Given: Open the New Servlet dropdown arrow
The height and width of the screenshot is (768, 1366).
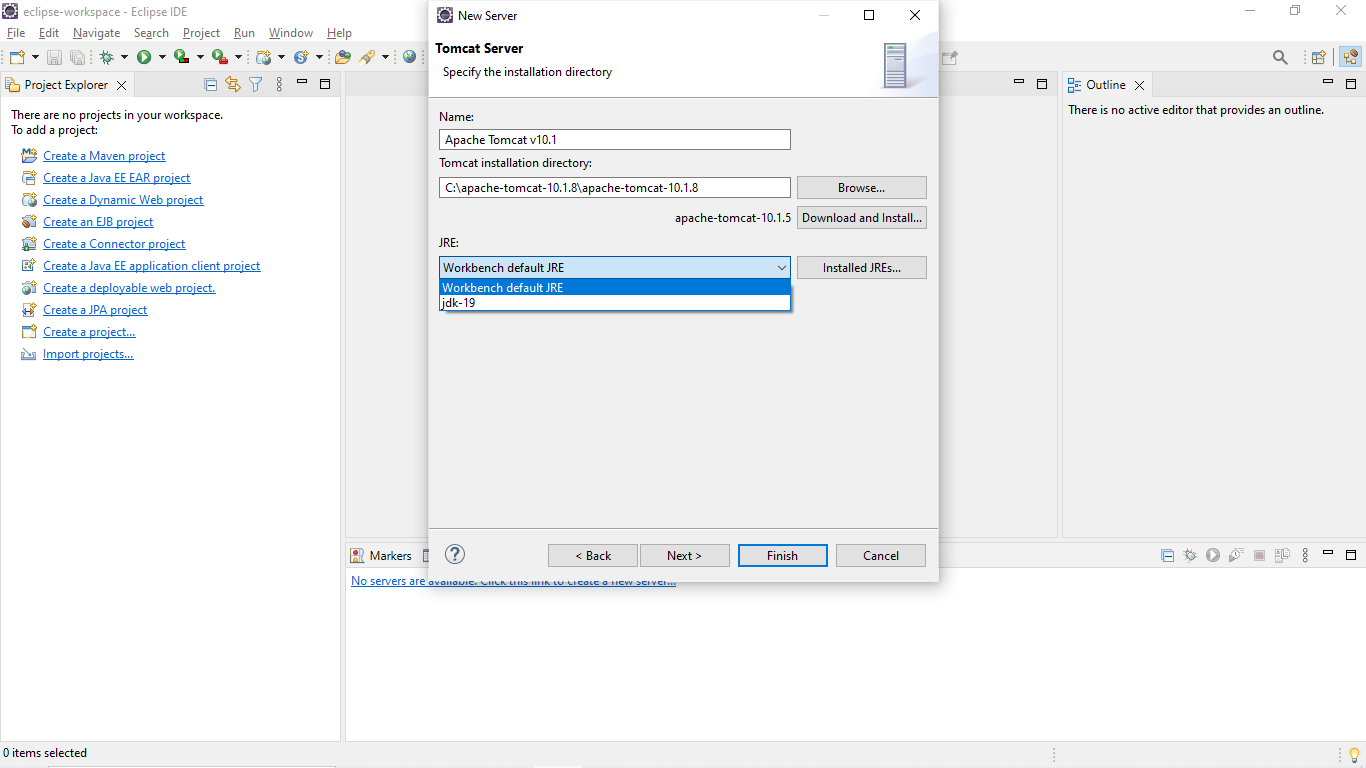Looking at the screenshot, I should [x=319, y=57].
